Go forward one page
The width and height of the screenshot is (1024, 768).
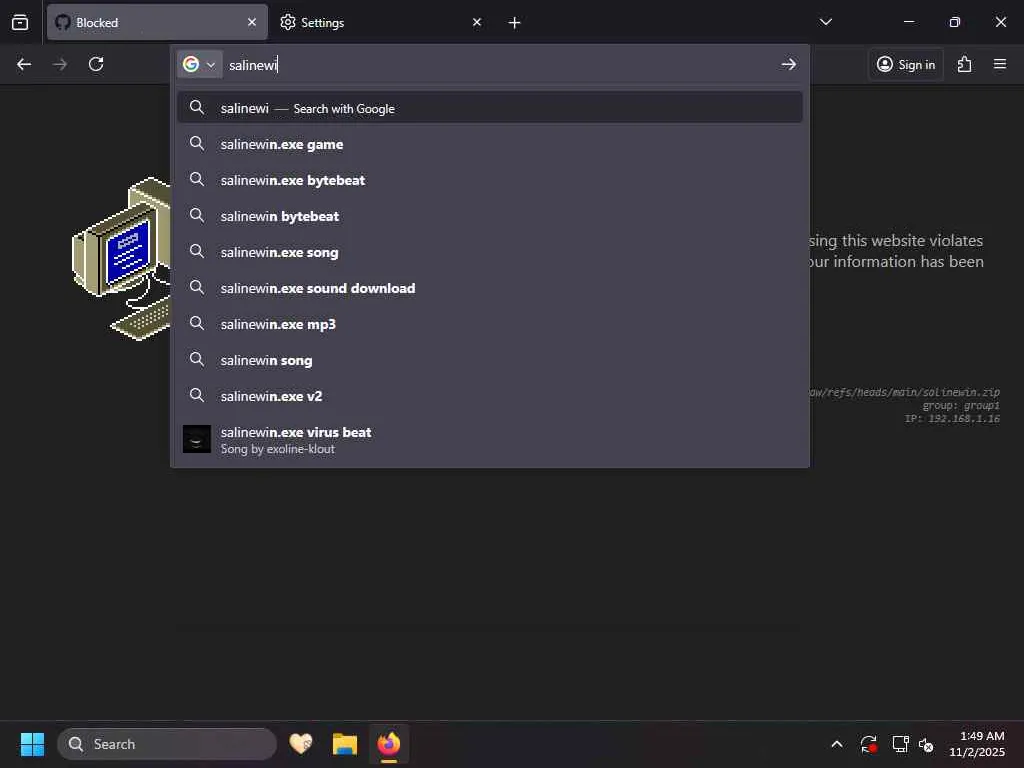point(60,64)
